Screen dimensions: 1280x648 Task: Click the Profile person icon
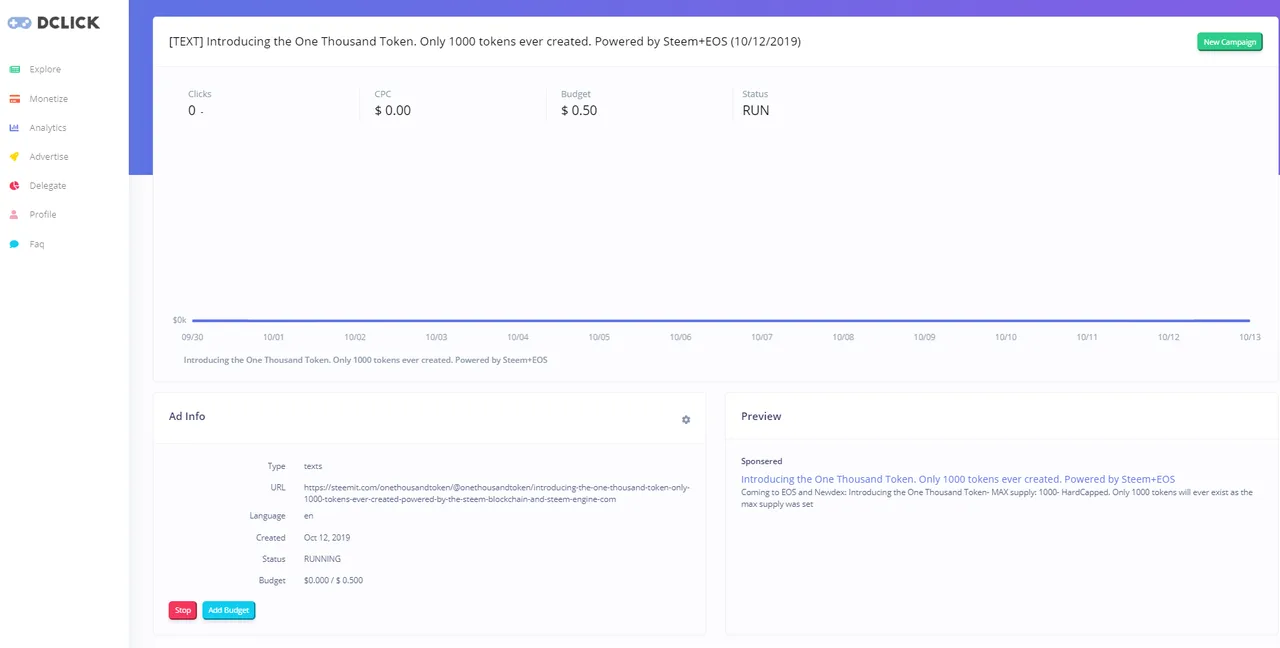14,215
